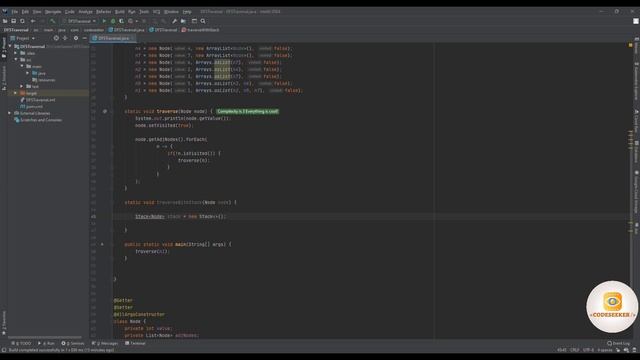Click the expand/collapse all icon in Project panel
640x360 pixels.
pyautogui.click(x=65, y=38)
